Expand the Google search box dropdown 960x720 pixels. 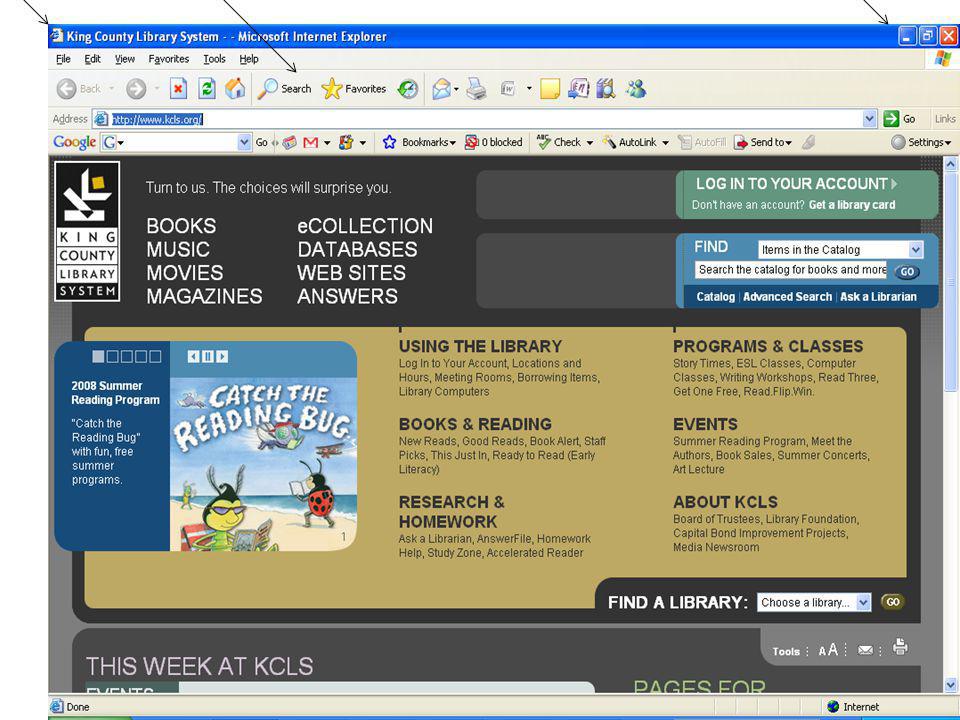[x=244, y=143]
